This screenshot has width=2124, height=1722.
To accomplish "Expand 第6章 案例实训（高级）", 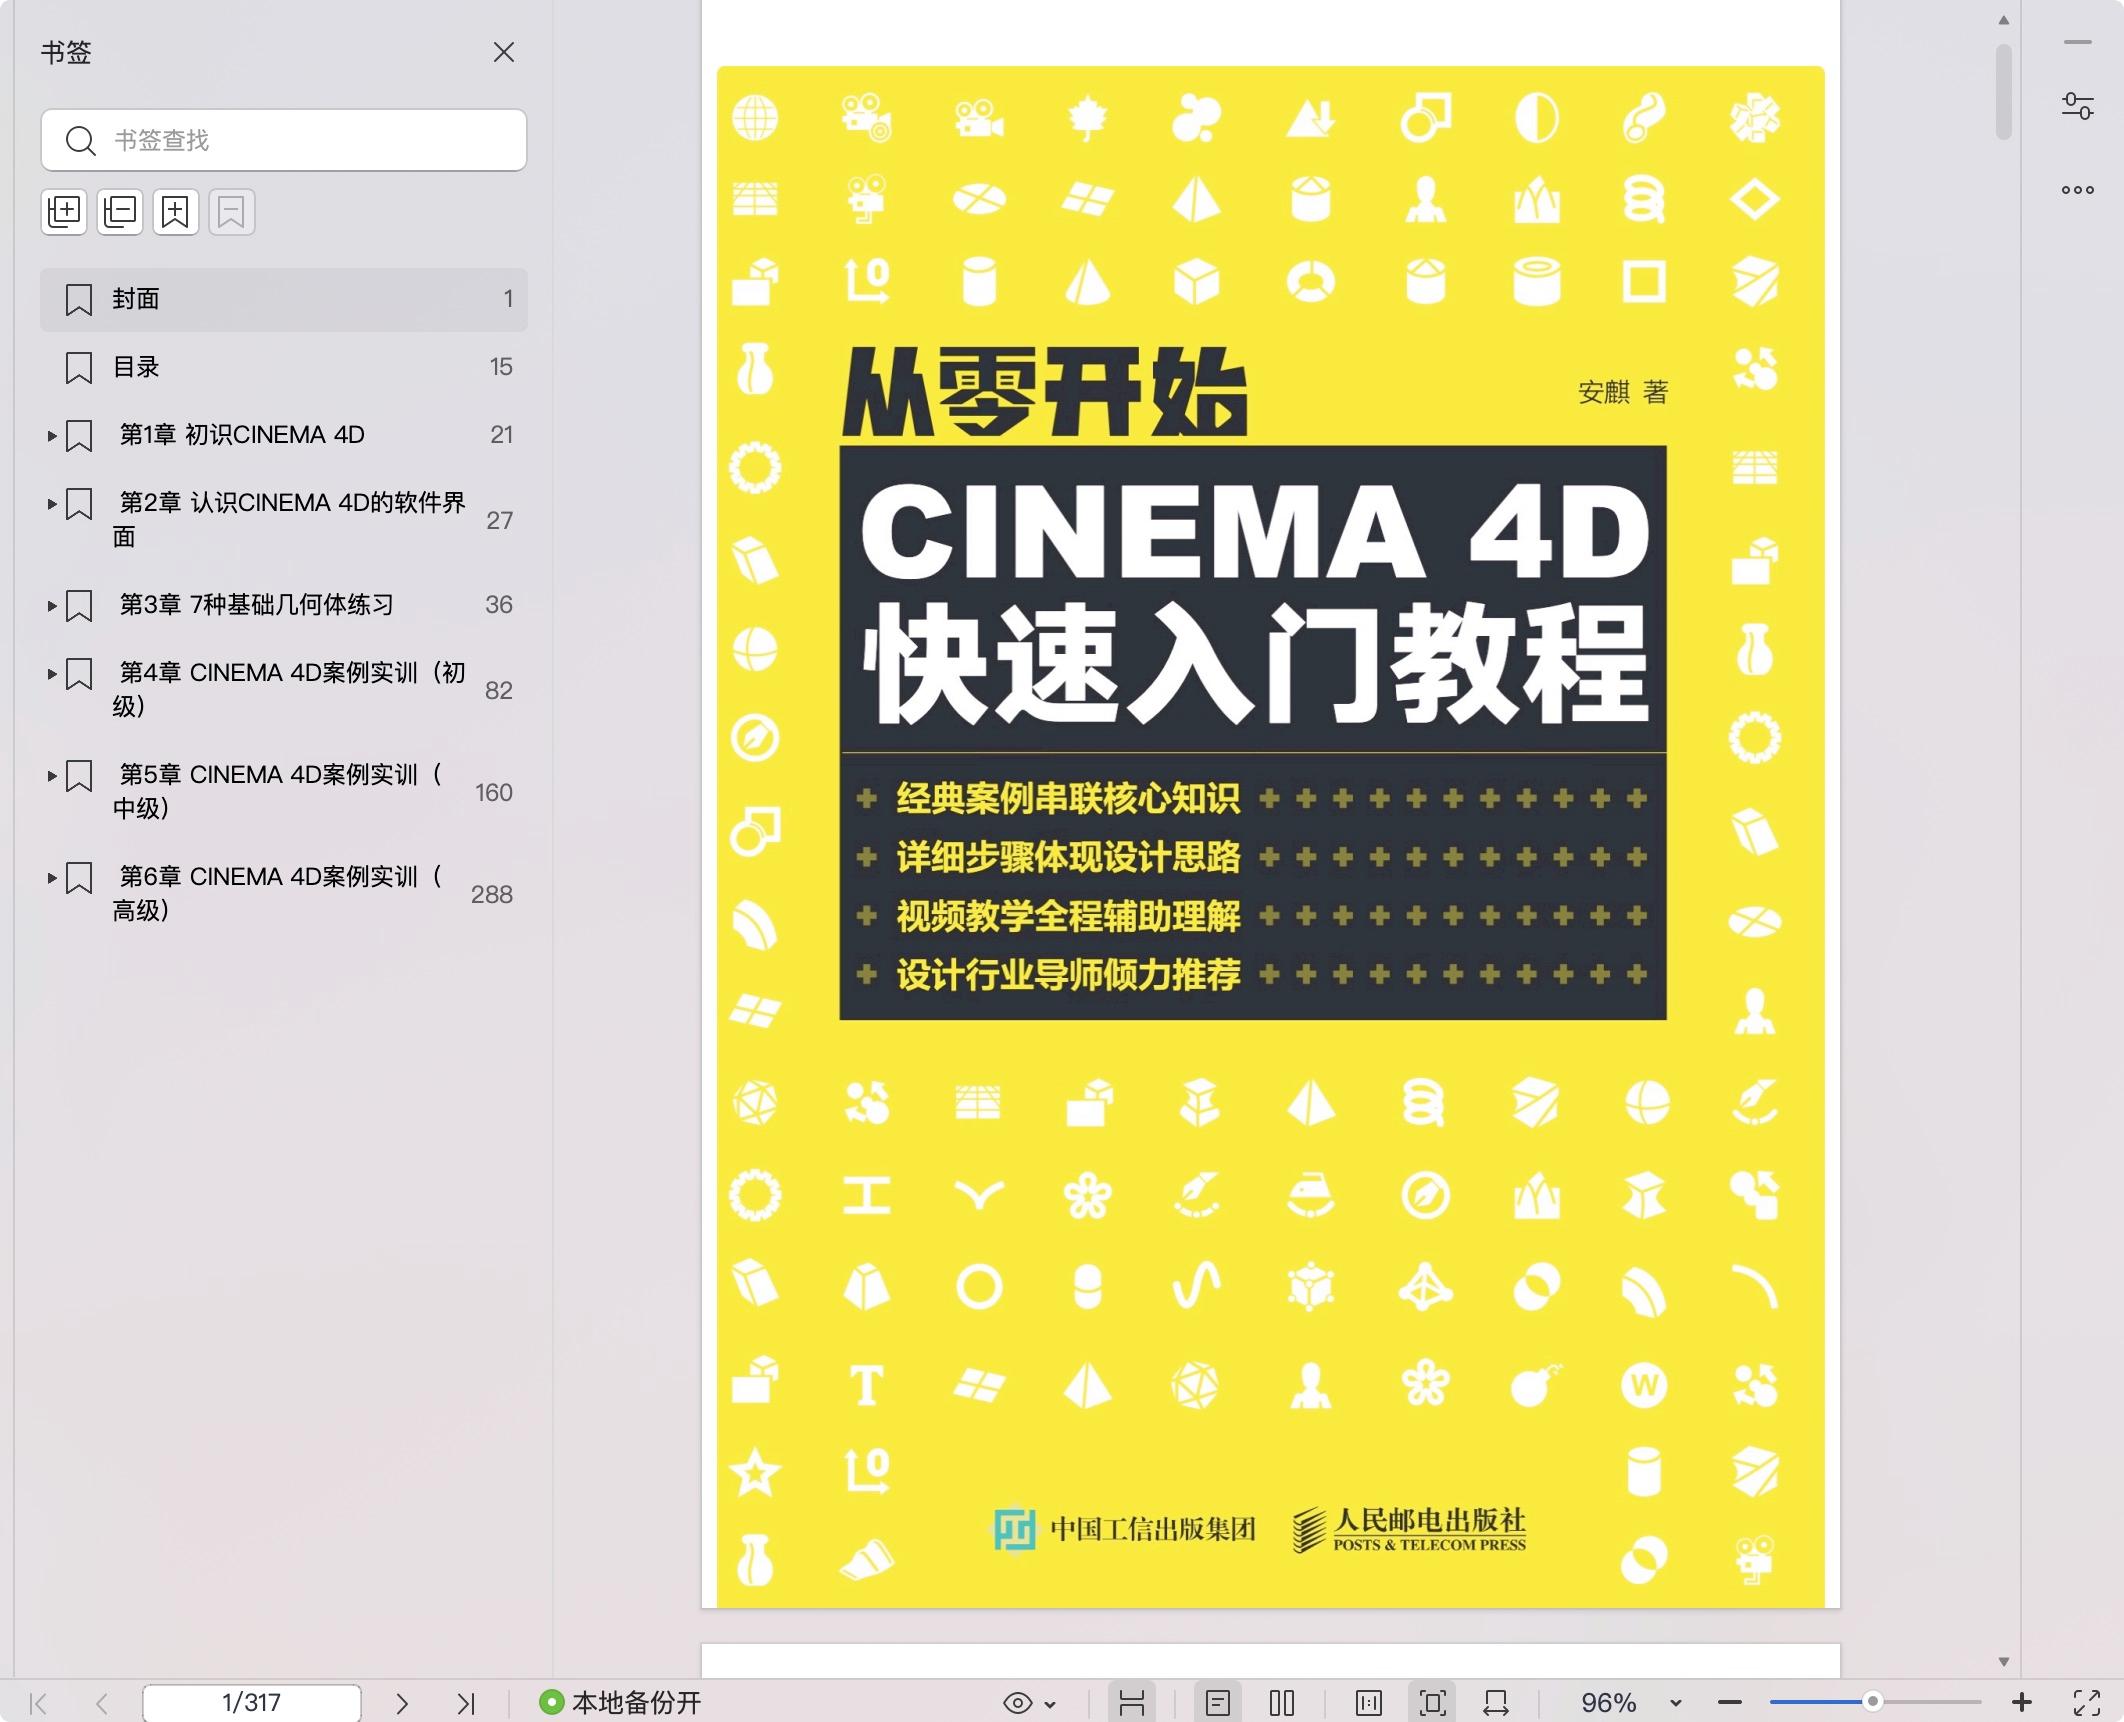I will click(x=52, y=877).
